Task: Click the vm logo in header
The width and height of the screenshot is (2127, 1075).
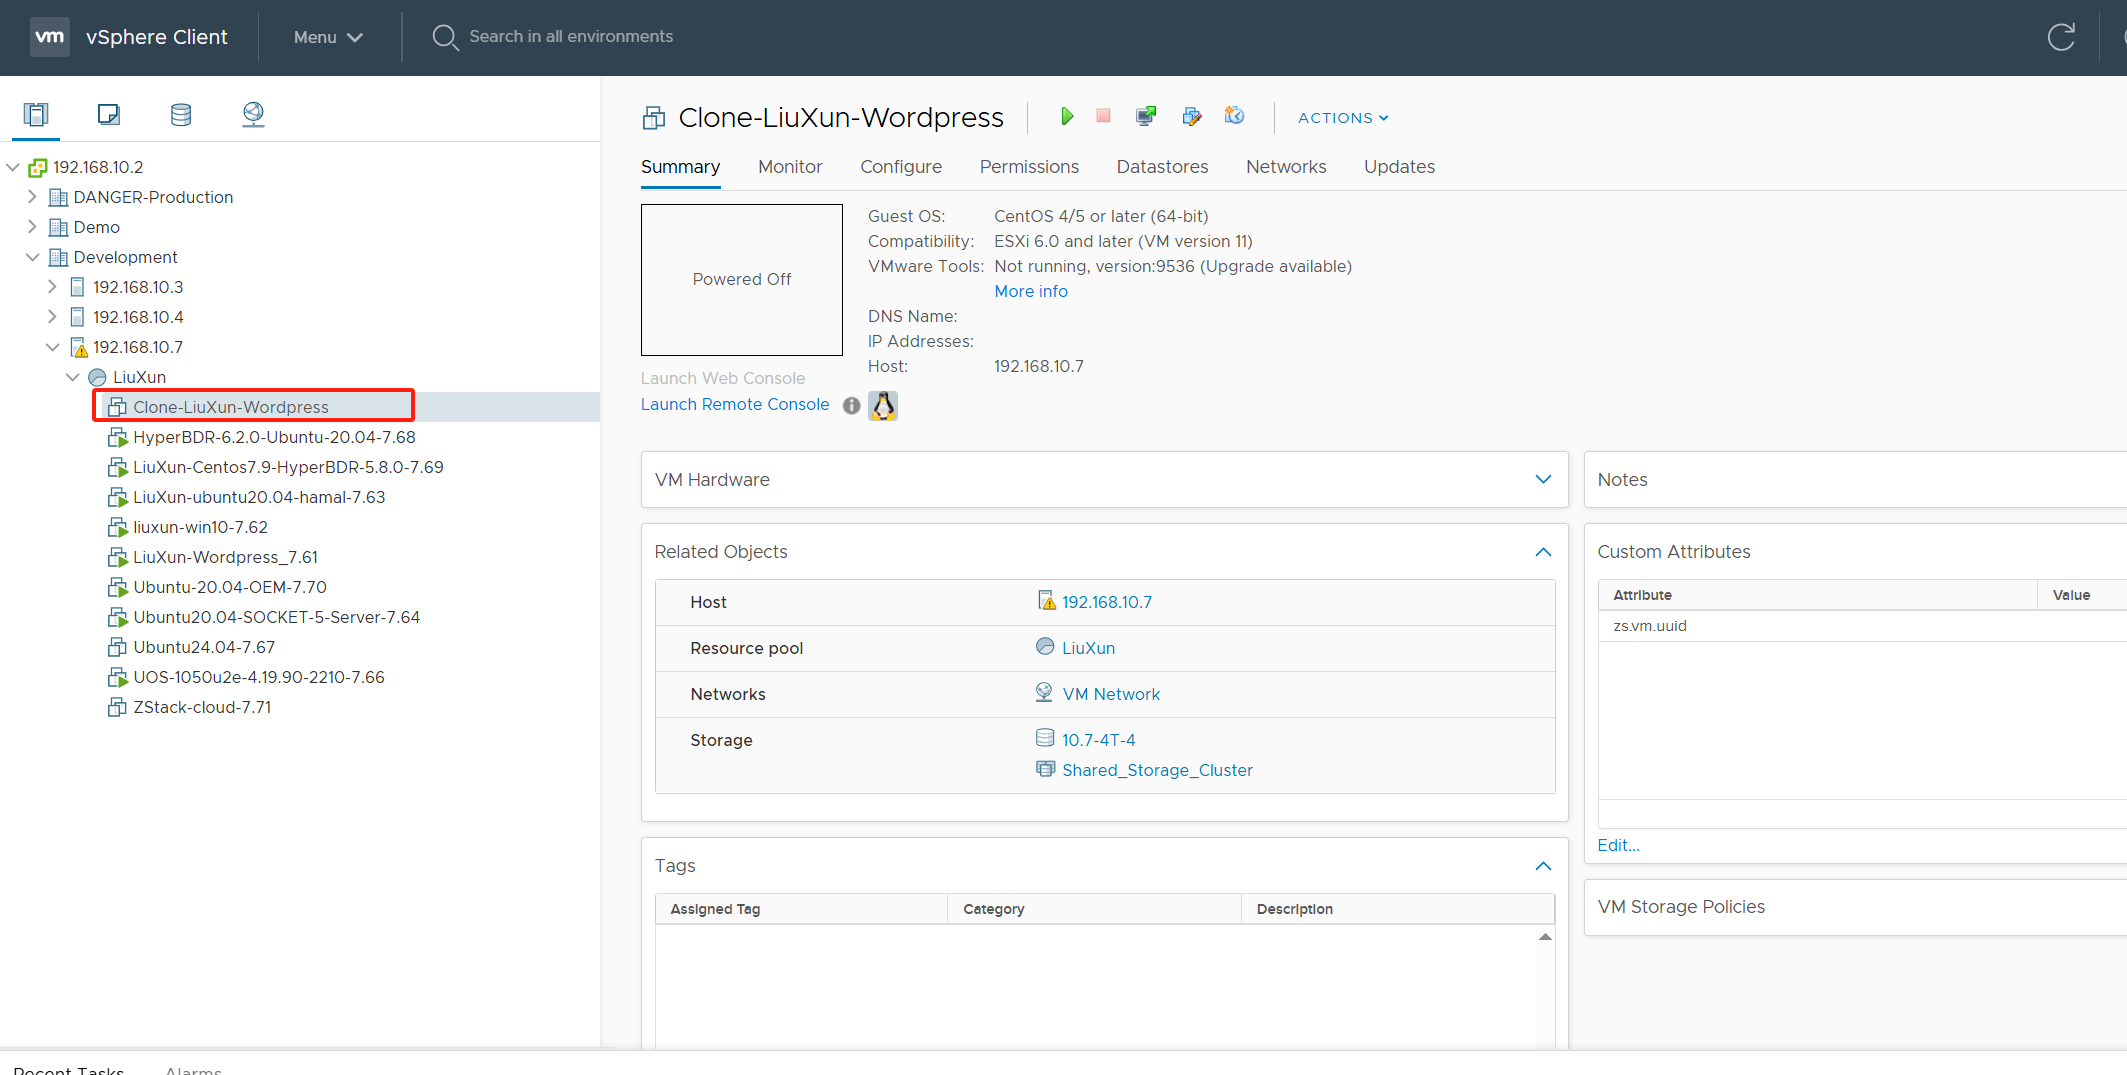Action: pos(49,37)
